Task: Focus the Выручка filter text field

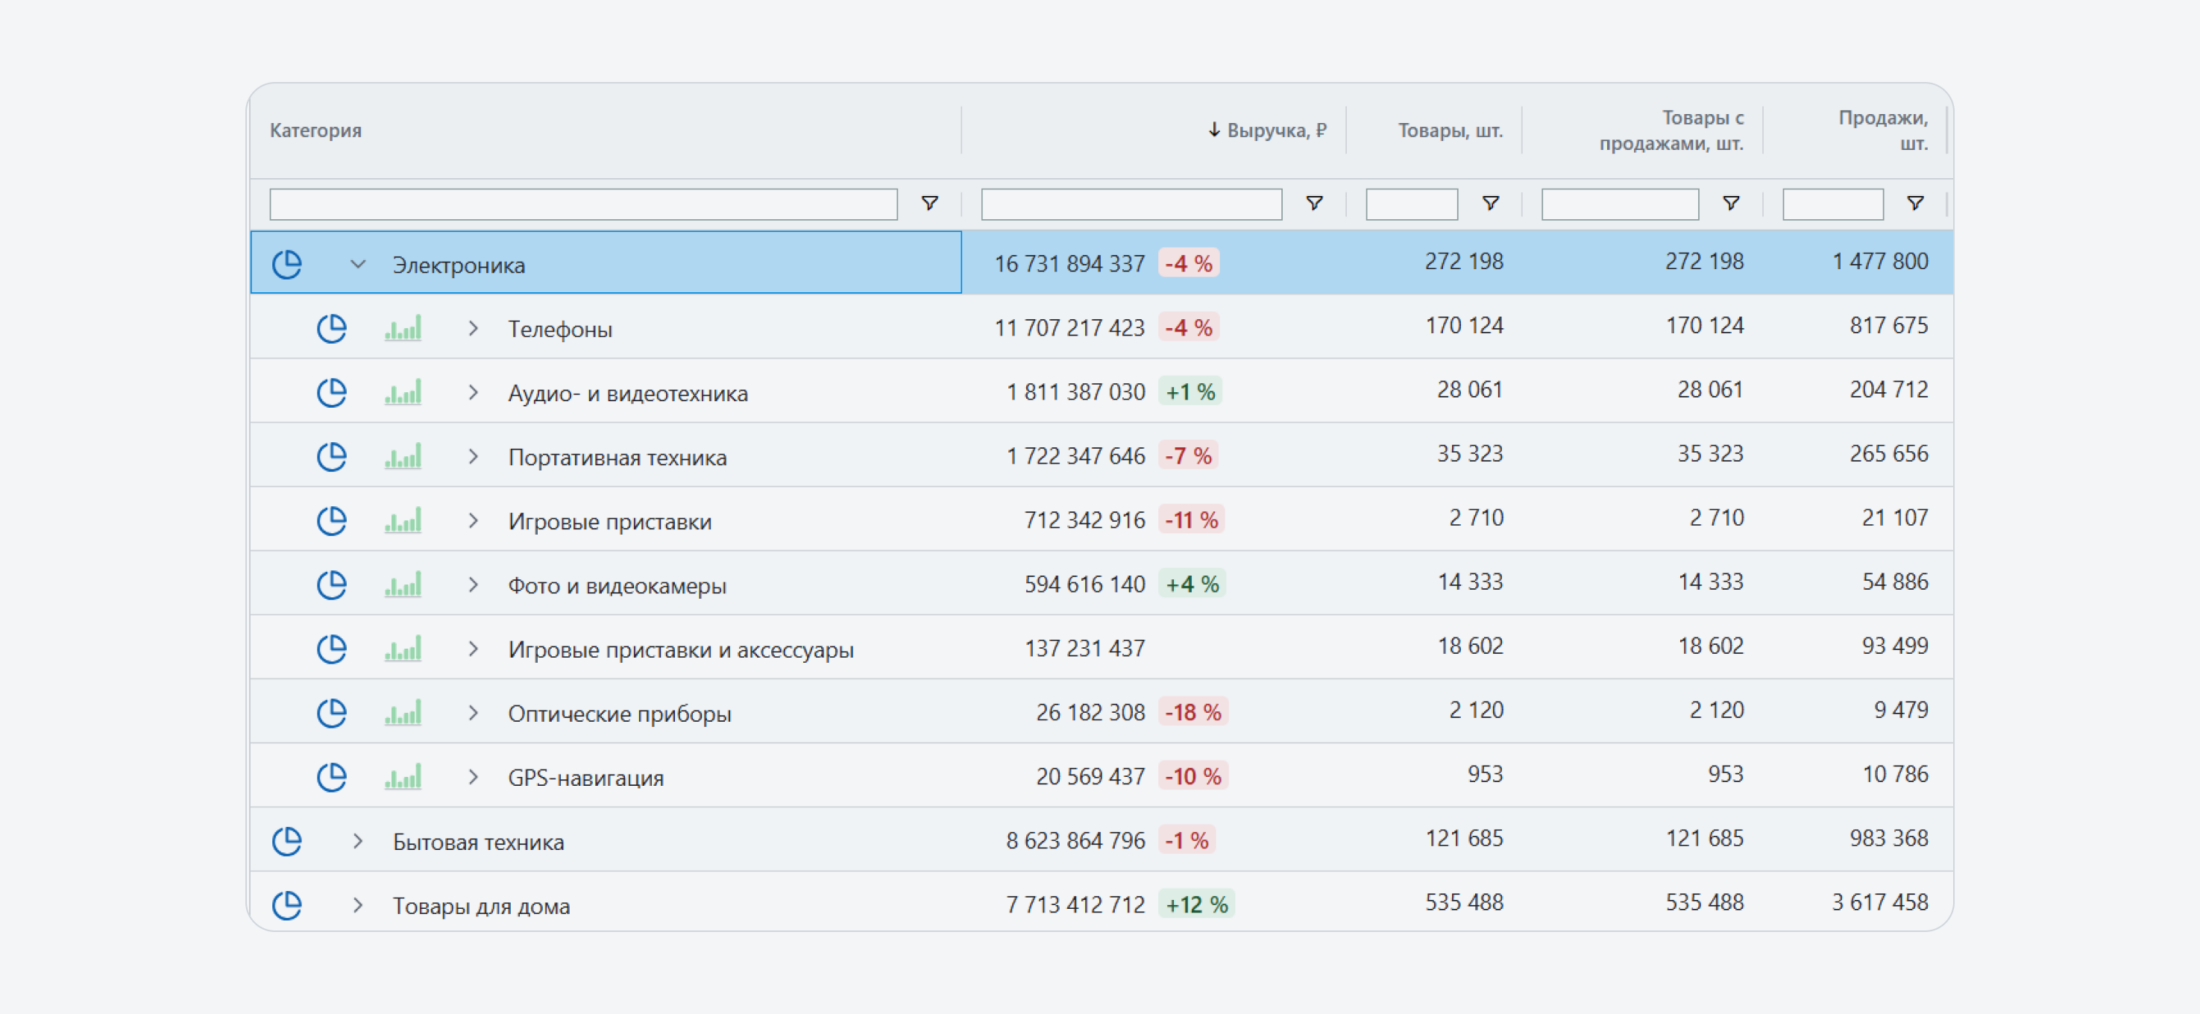Action: pos(1132,204)
